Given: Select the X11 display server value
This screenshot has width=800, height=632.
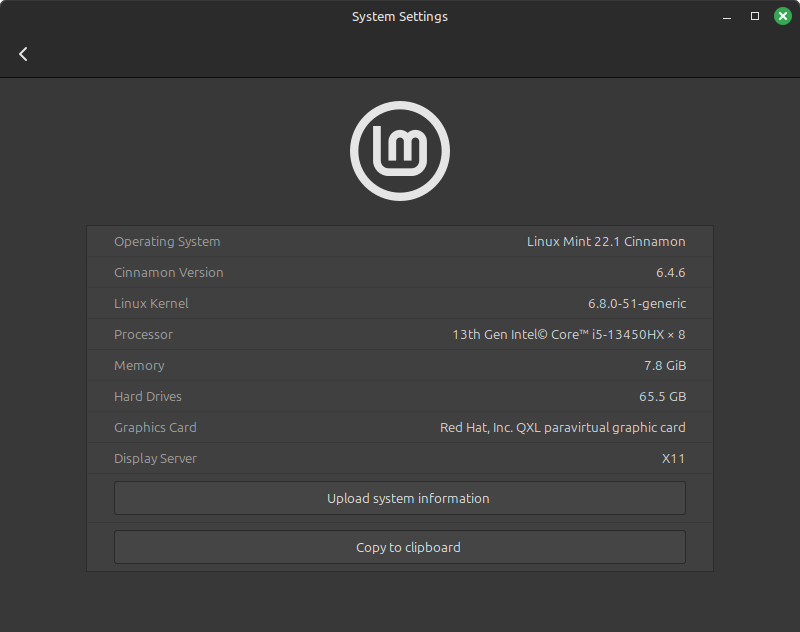Looking at the screenshot, I should point(673,458).
